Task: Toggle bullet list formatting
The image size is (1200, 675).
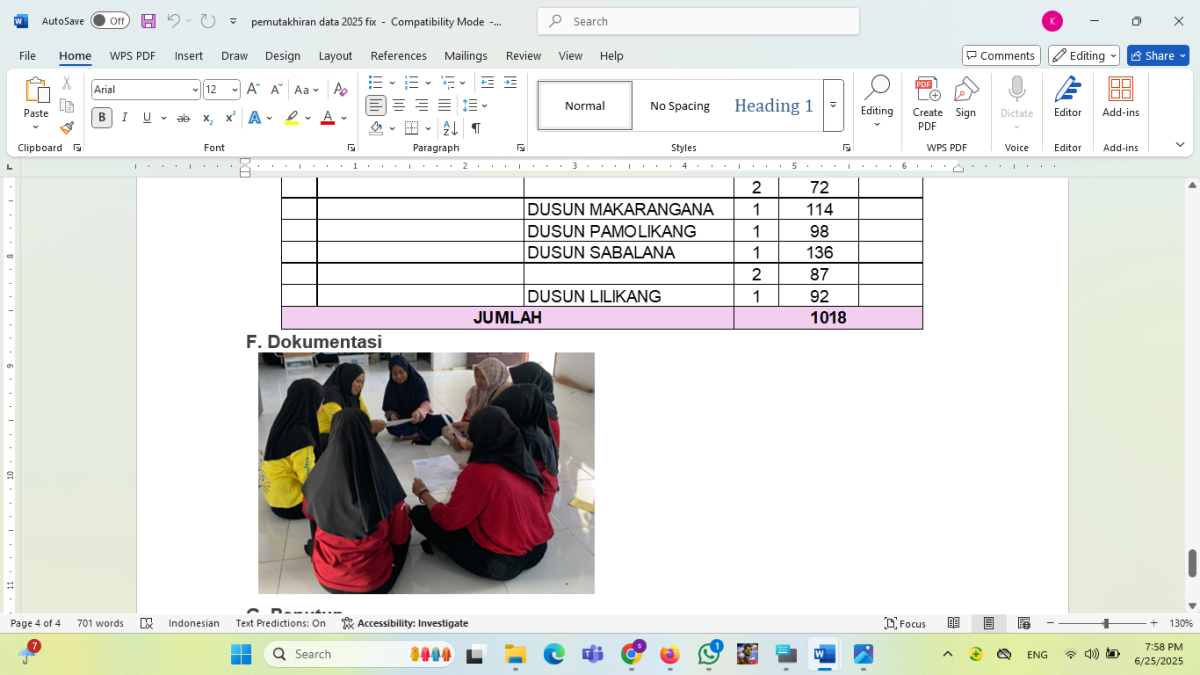Action: (376, 84)
